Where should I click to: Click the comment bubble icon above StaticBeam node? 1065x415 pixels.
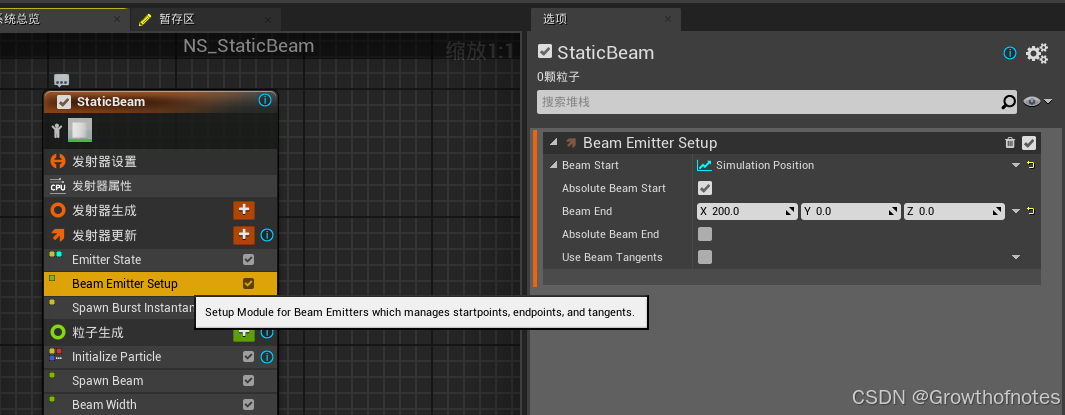[x=61, y=81]
